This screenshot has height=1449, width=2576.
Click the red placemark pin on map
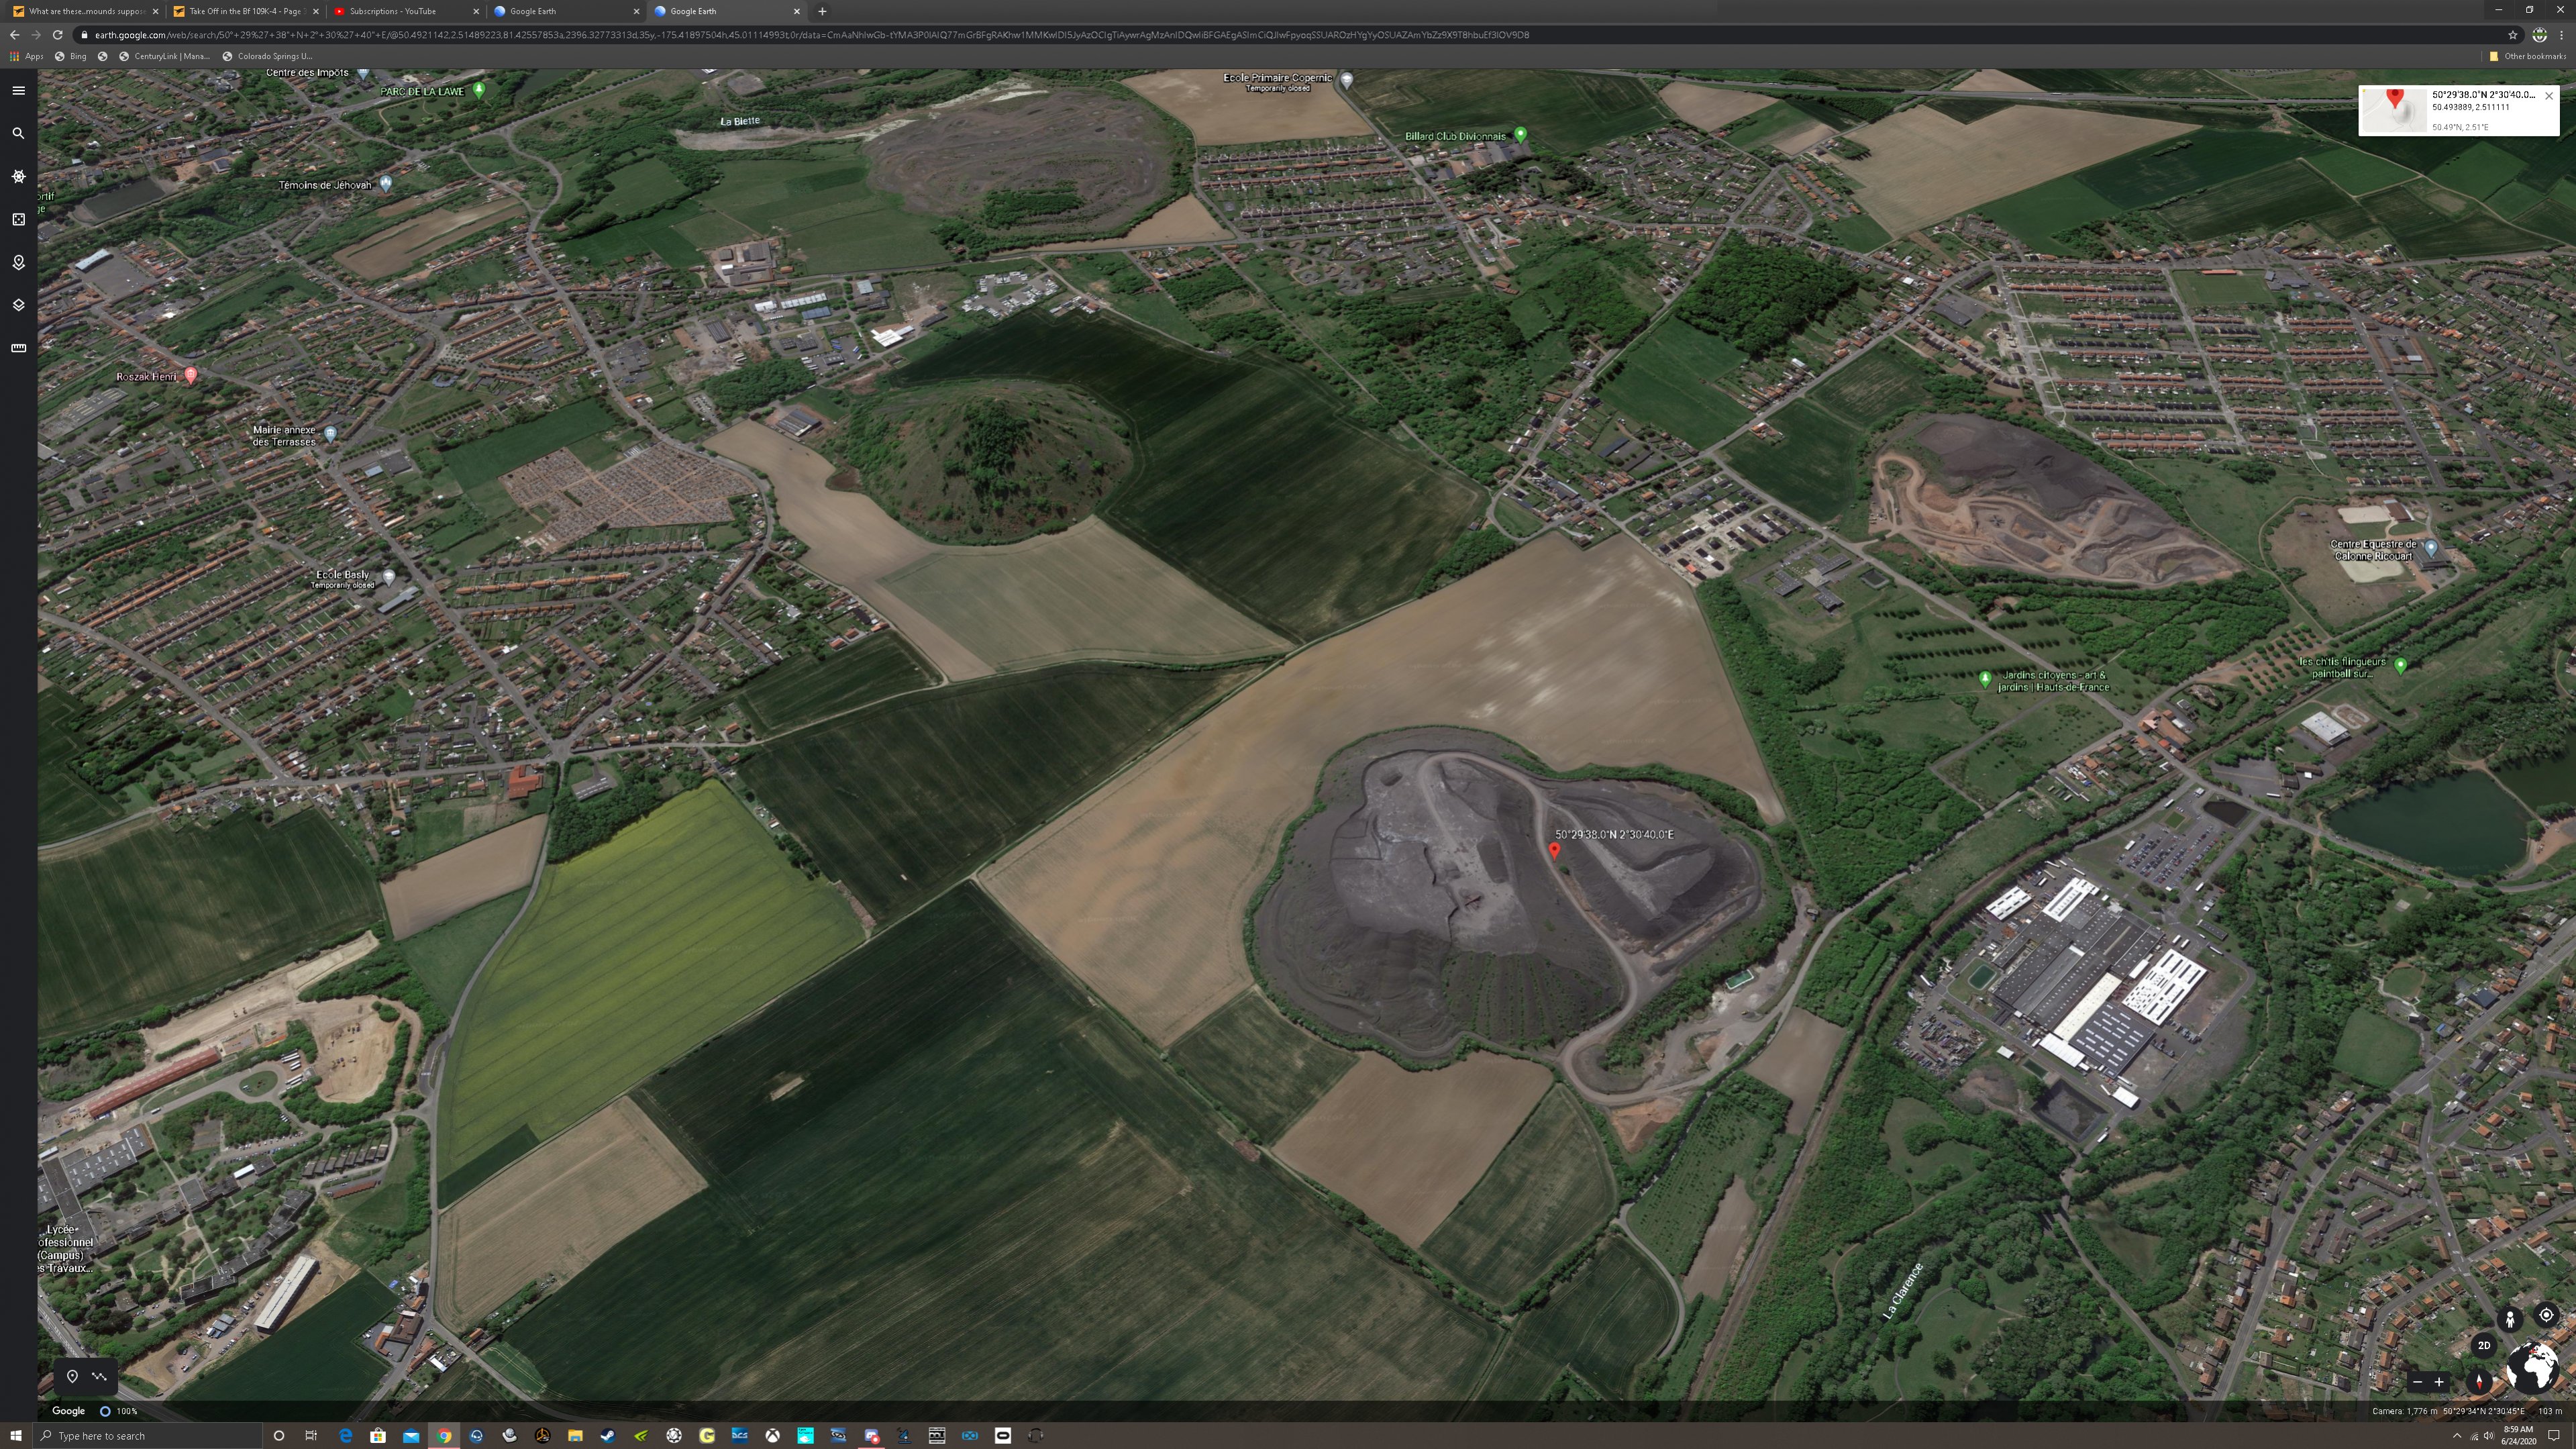point(1554,851)
